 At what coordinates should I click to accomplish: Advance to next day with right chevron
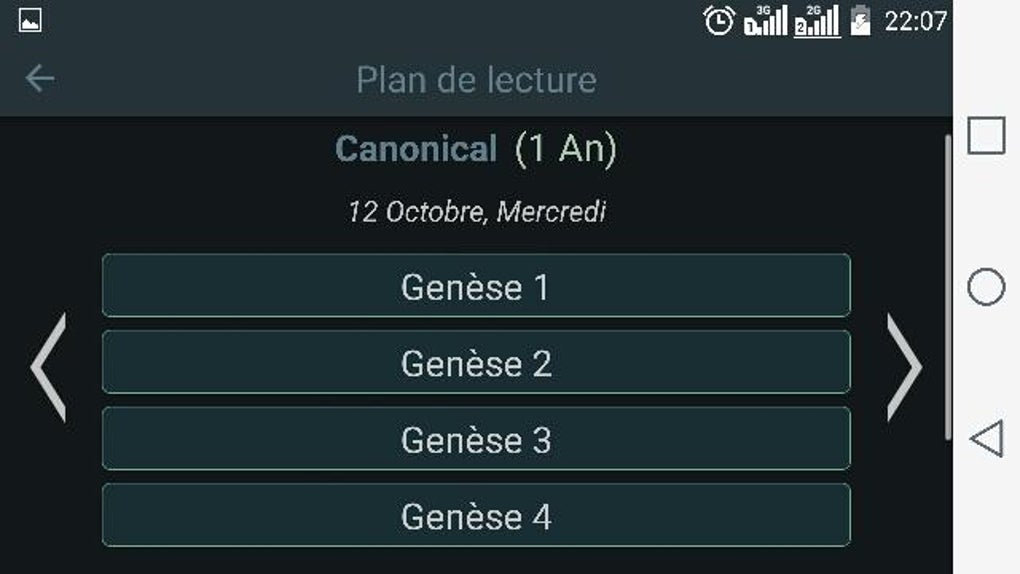pyautogui.click(x=904, y=367)
